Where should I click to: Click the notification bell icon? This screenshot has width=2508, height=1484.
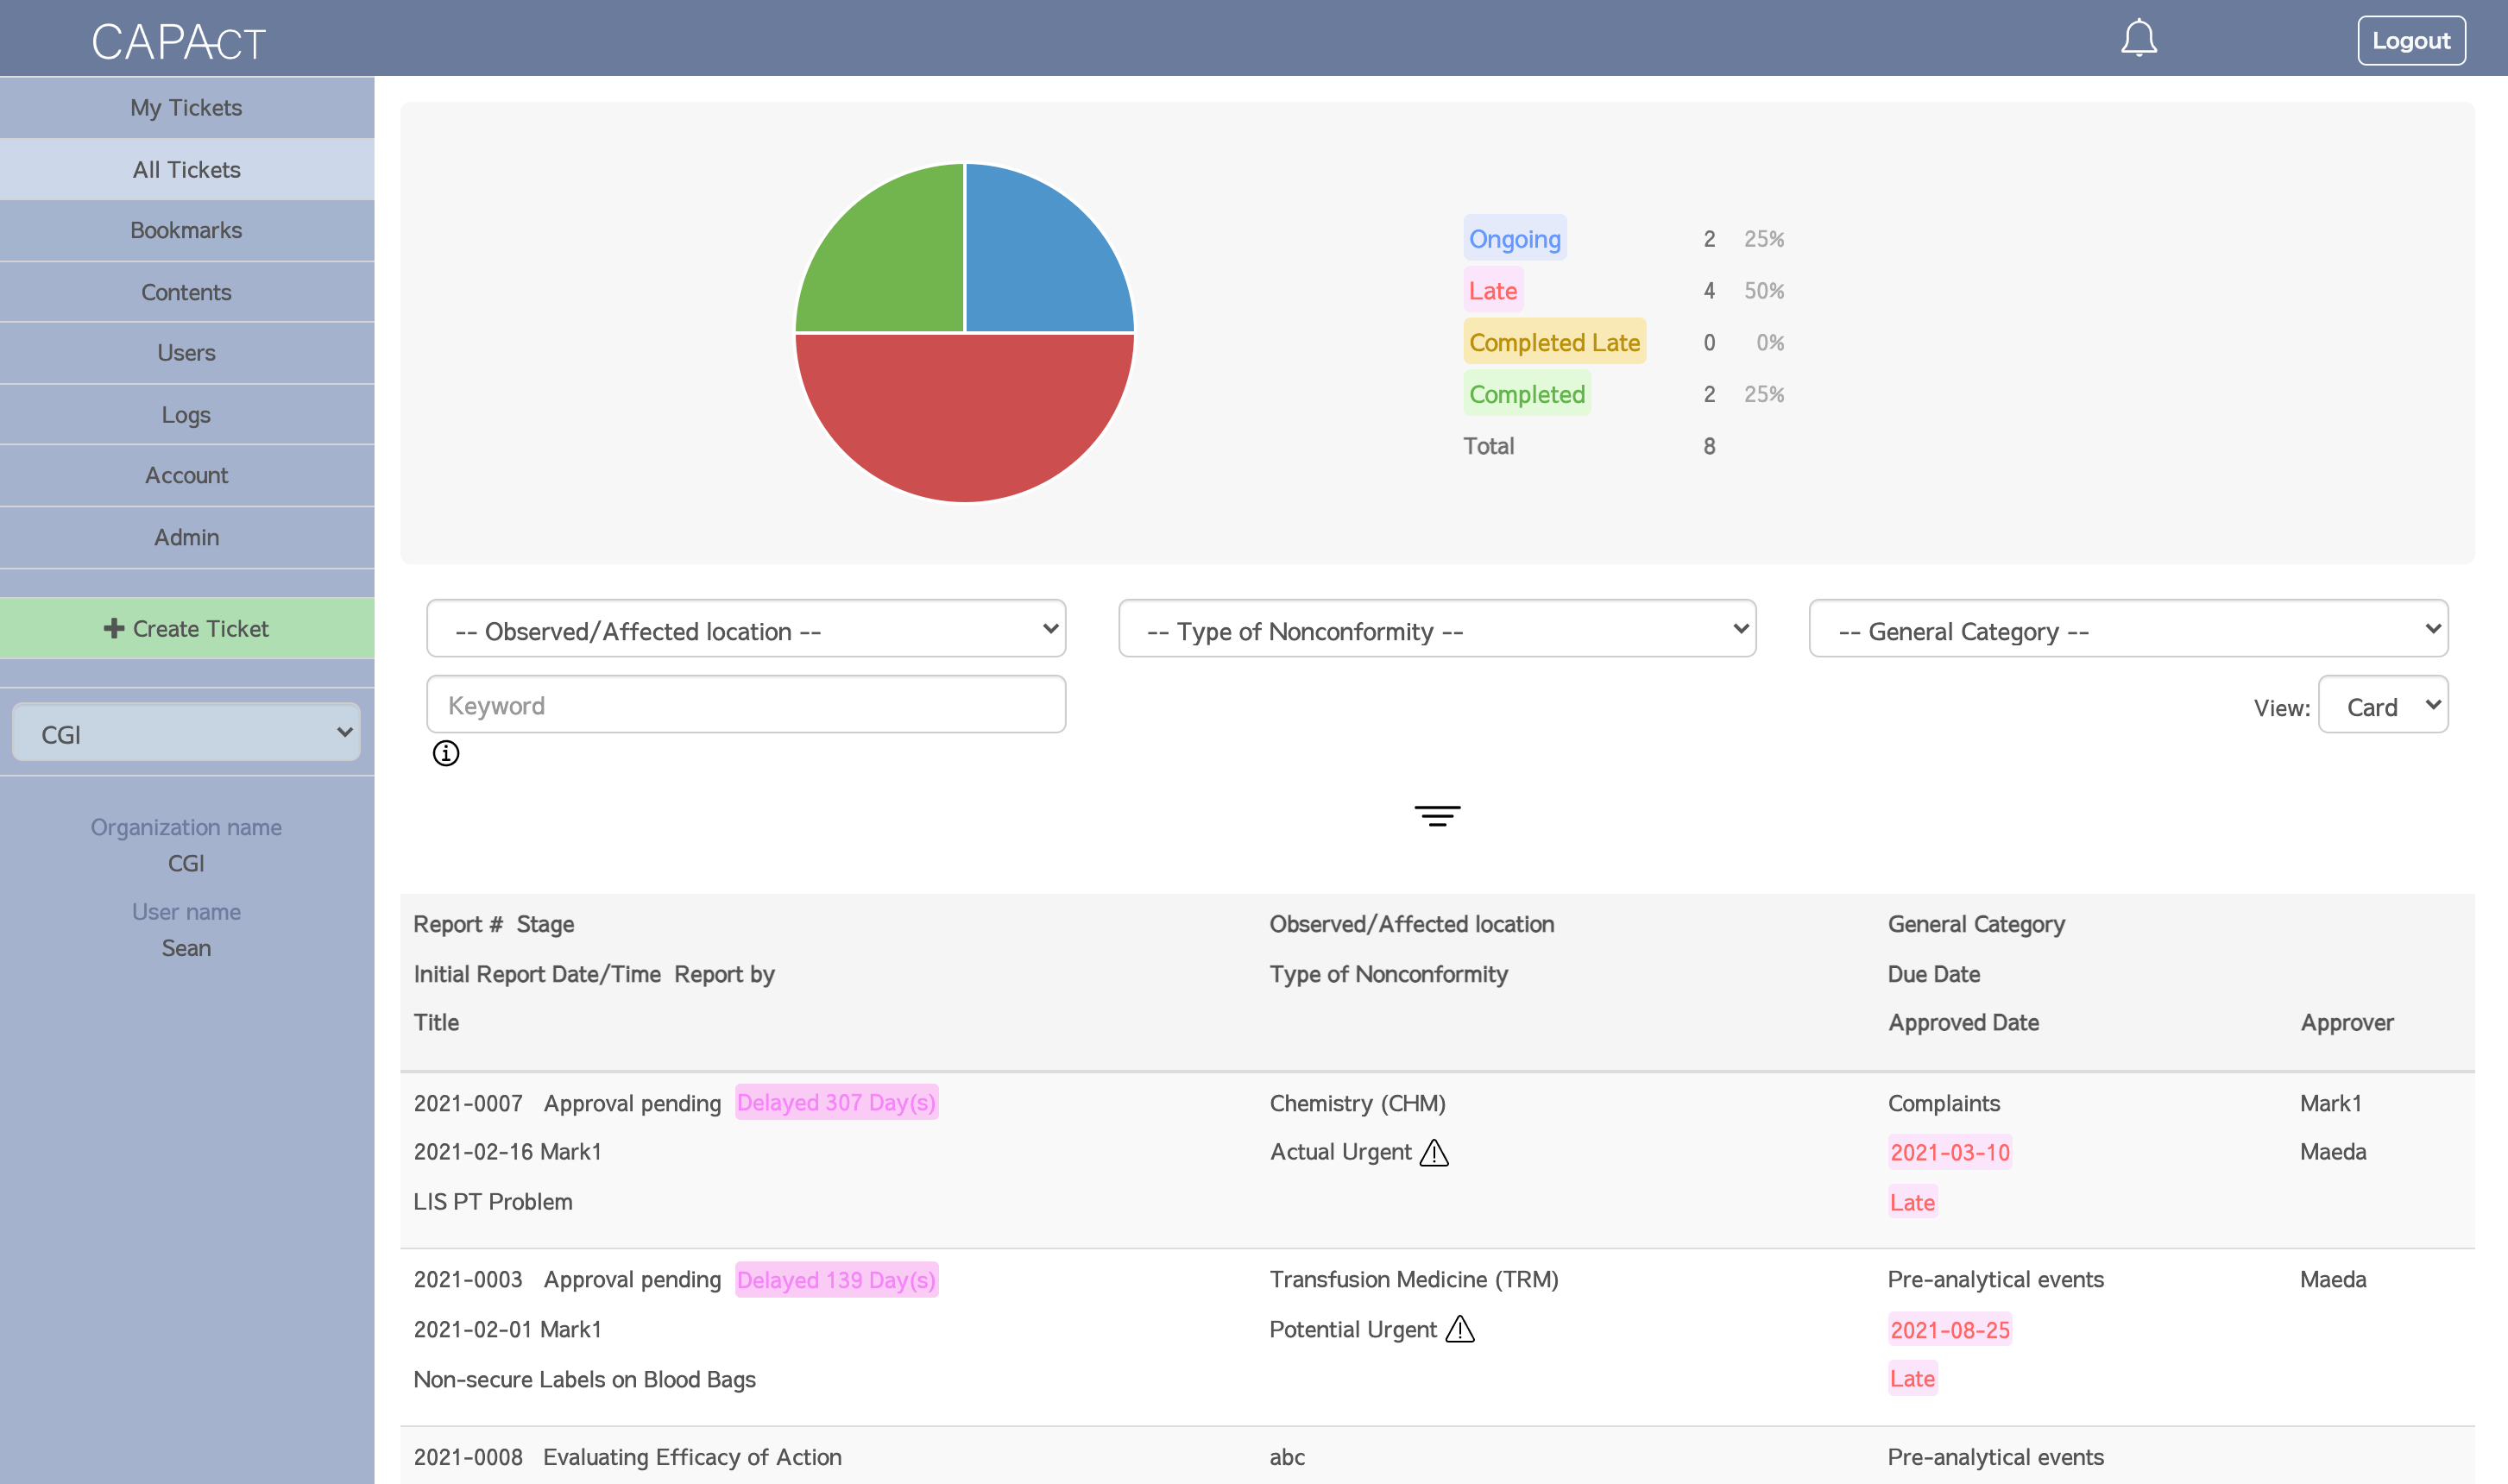click(x=2138, y=39)
